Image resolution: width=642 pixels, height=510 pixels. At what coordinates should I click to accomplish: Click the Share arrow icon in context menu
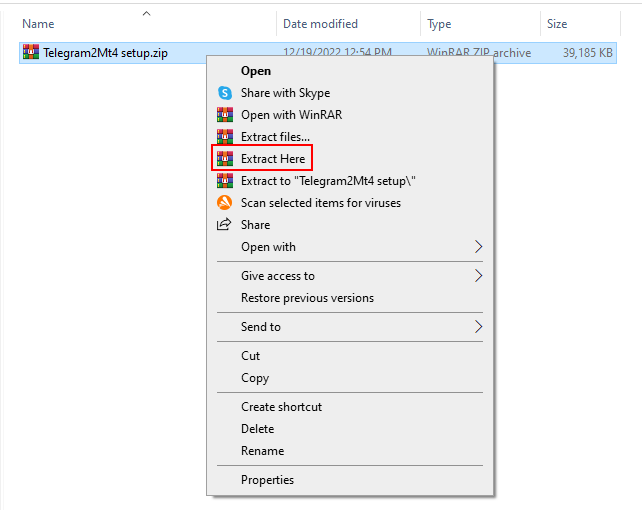(x=224, y=225)
